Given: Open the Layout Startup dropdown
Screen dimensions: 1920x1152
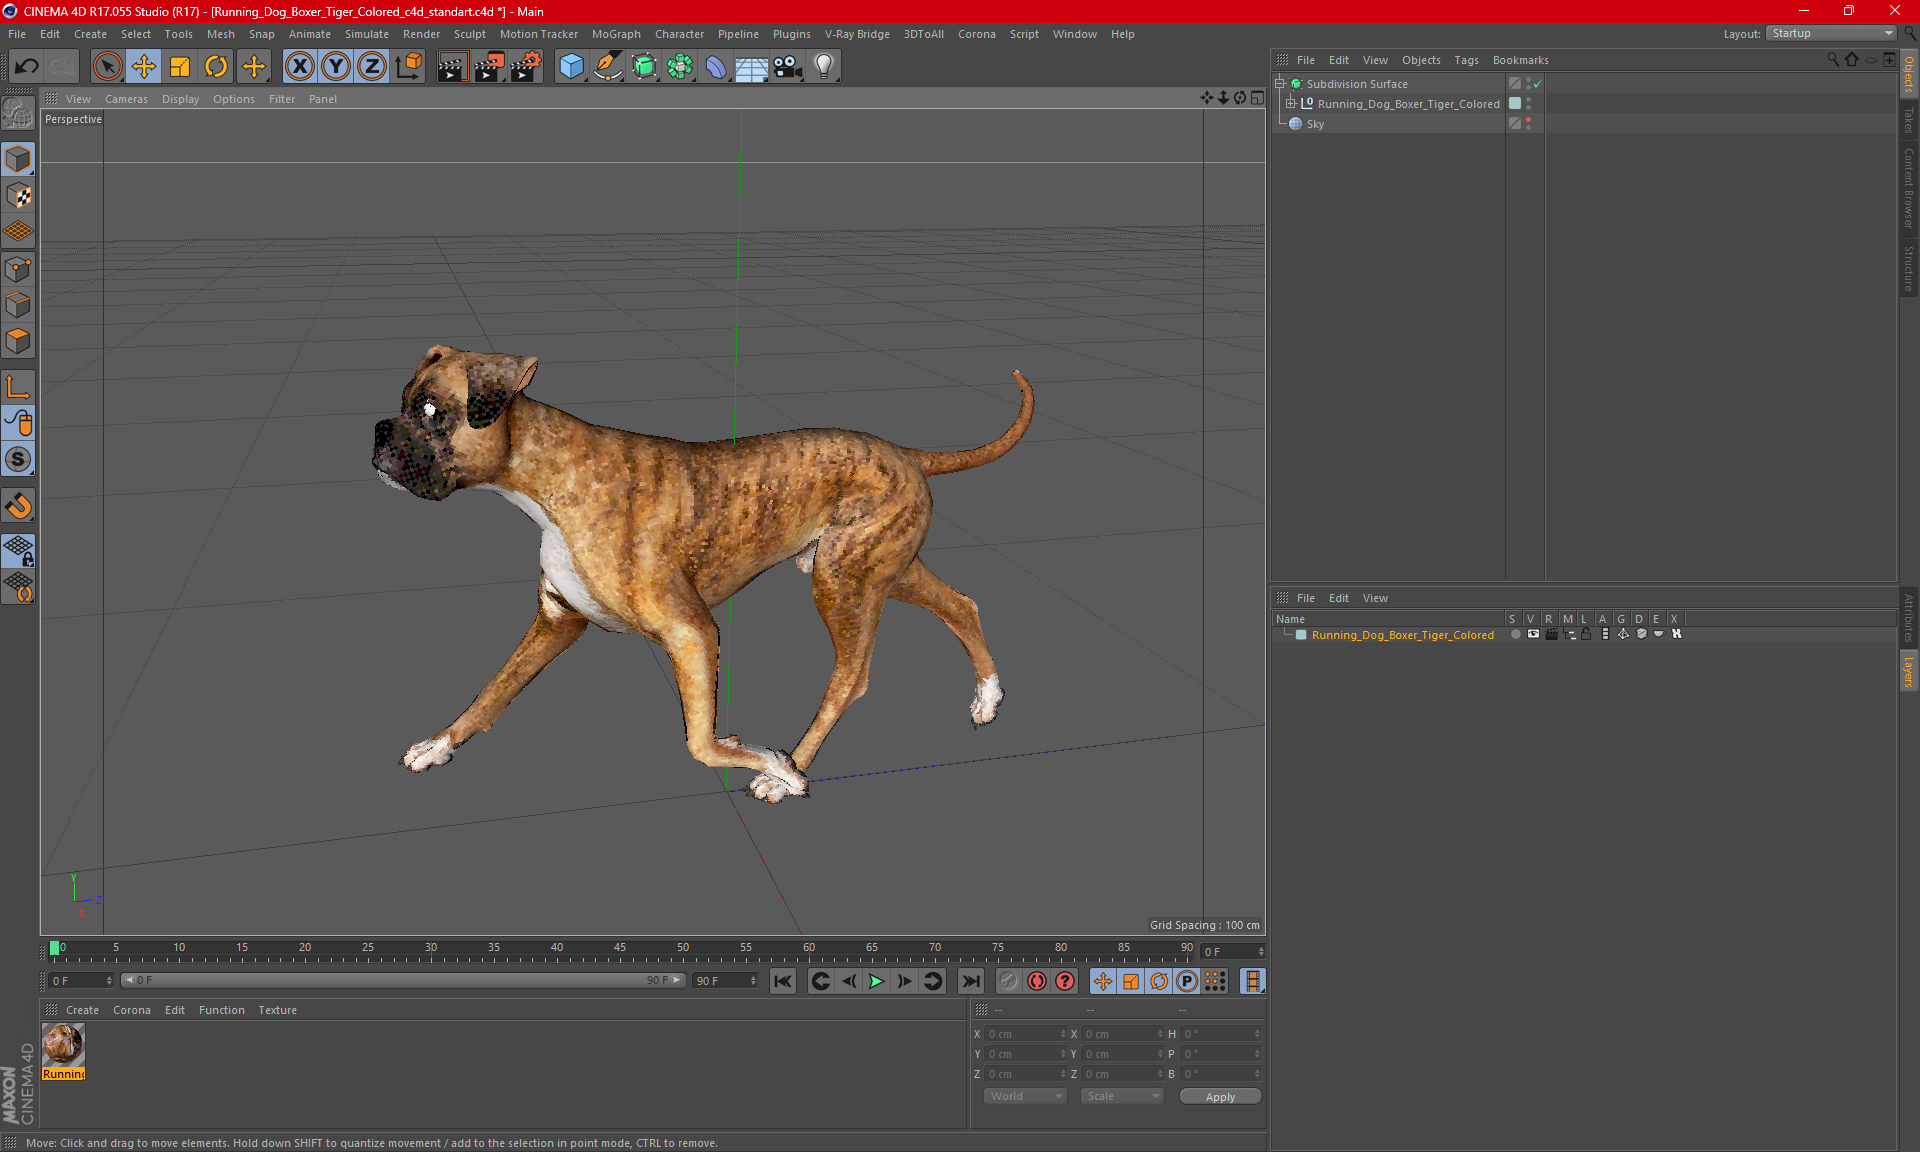Looking at the screenshot, I should click(1831, 34).
